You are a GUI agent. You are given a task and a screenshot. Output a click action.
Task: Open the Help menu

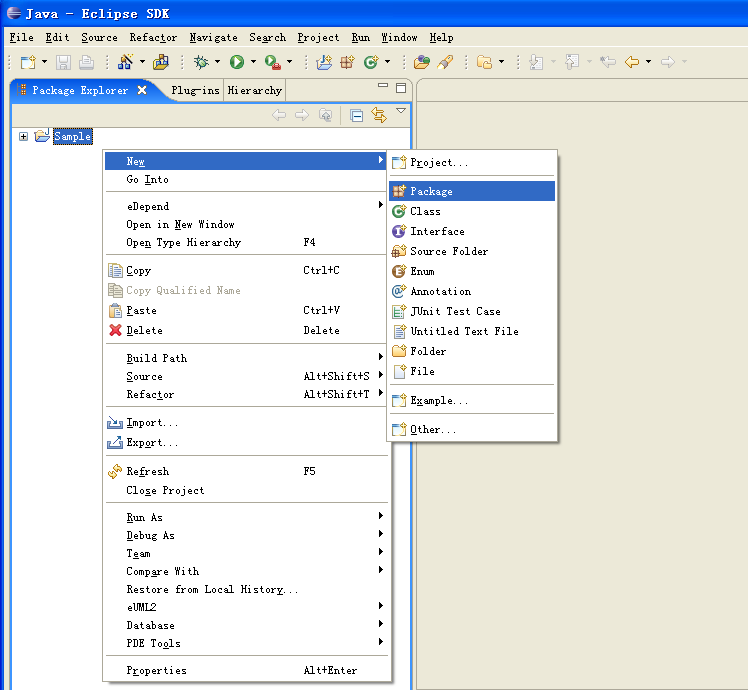click(x=441, y=37)
